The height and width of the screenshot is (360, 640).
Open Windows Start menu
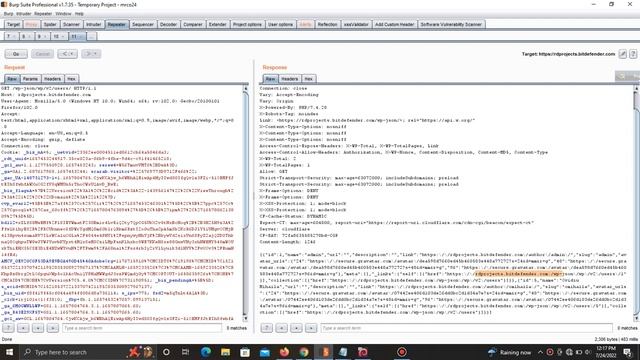9,352
